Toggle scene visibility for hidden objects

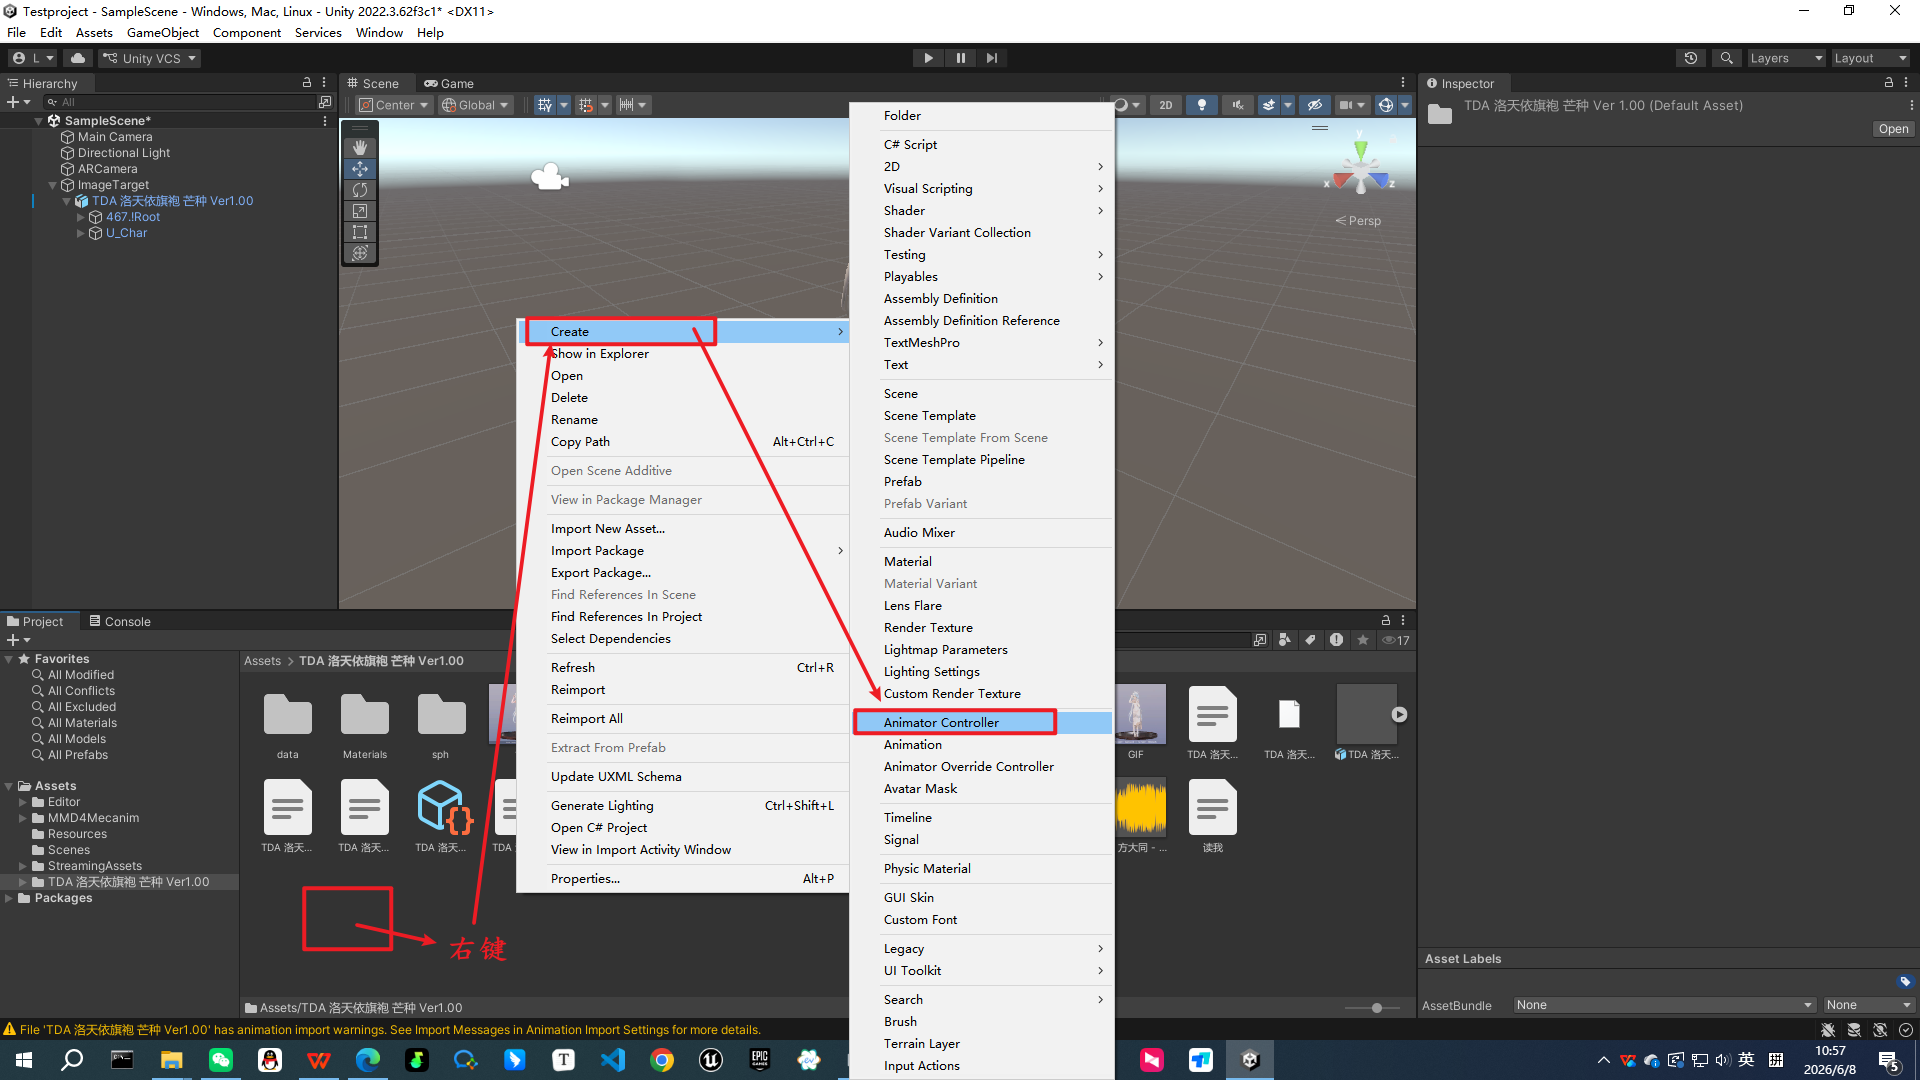pos(1315,105)
